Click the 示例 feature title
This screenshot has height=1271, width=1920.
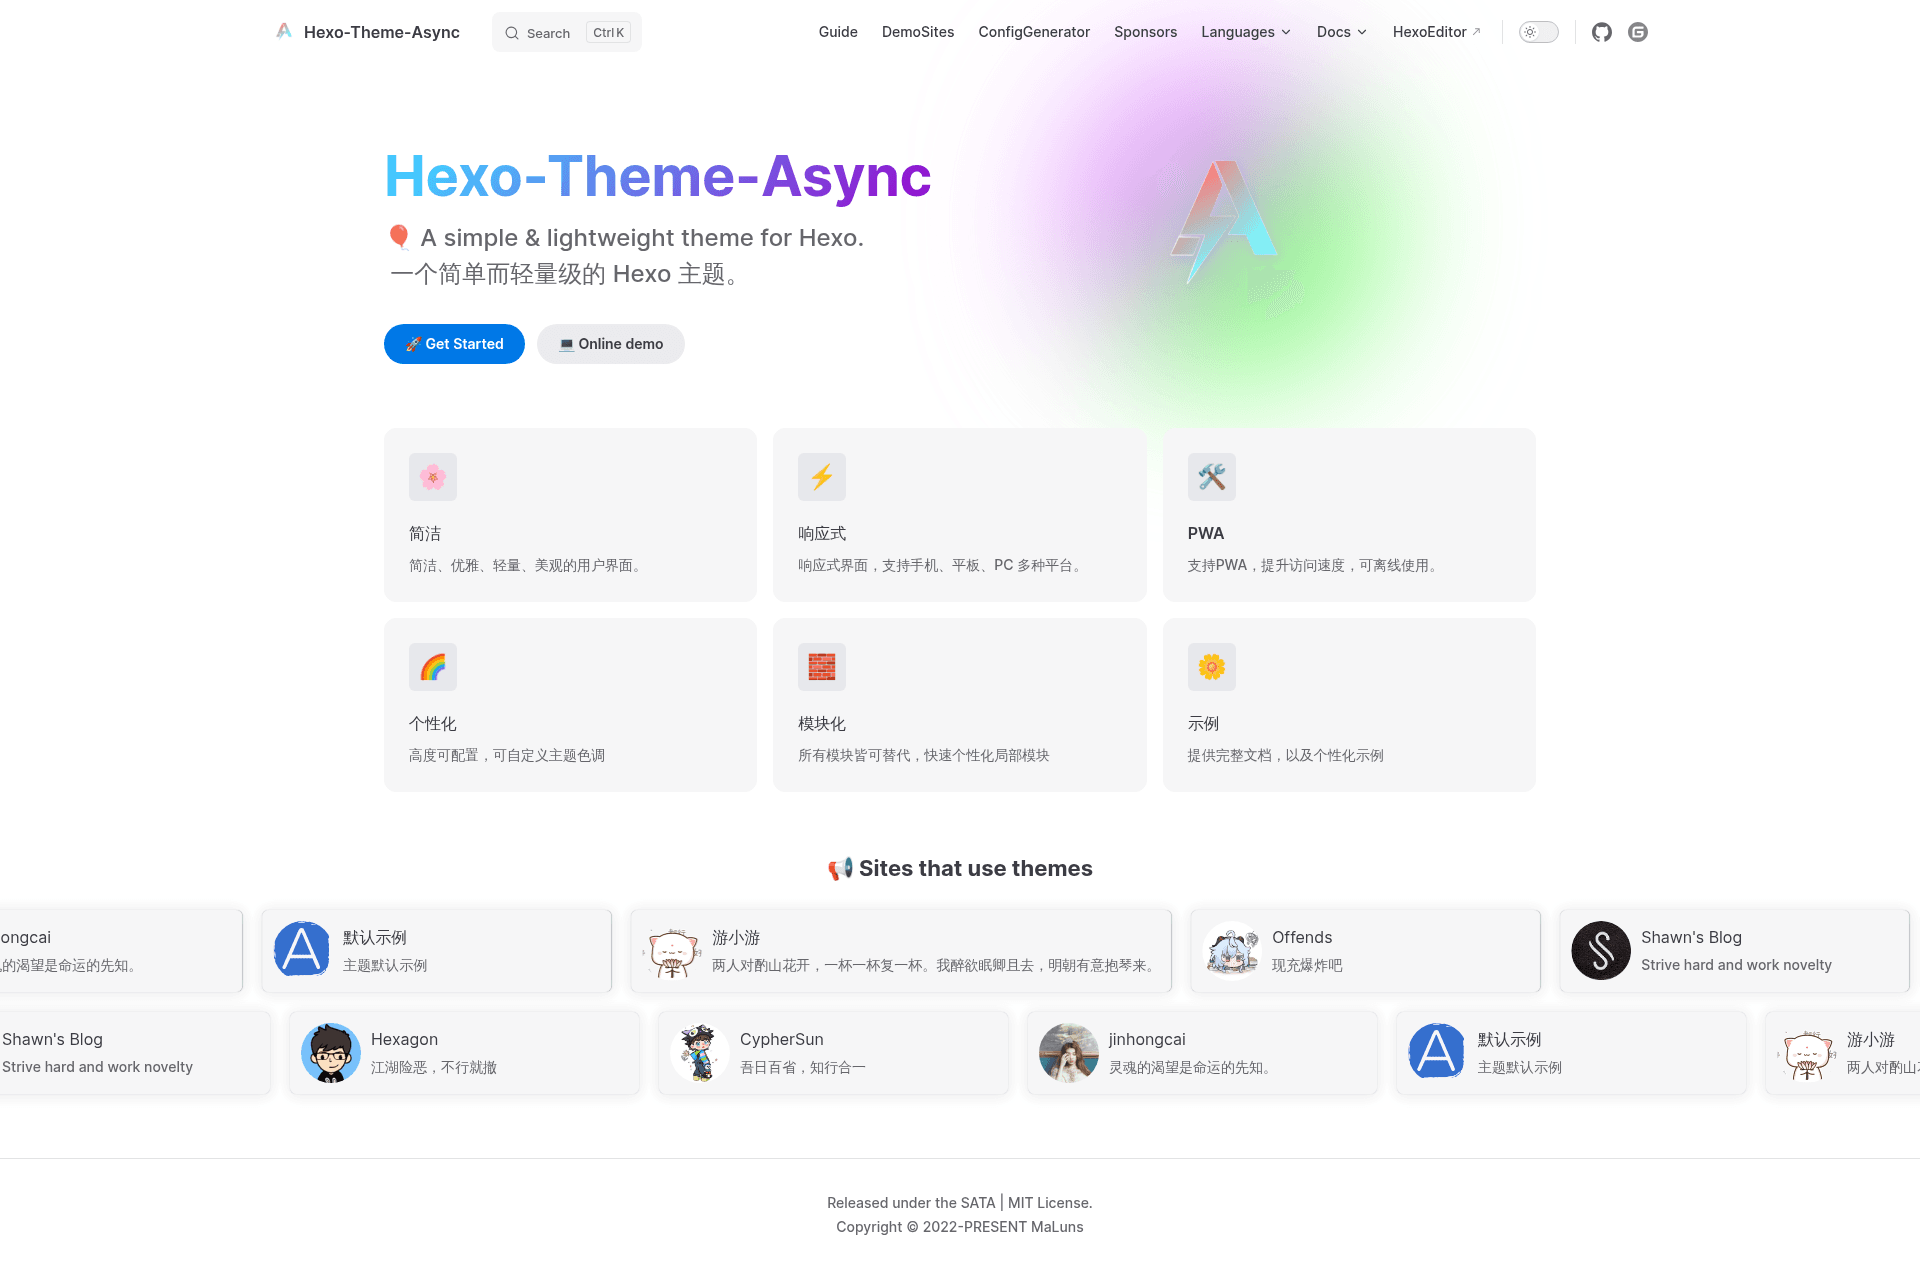coord(1203,724)
